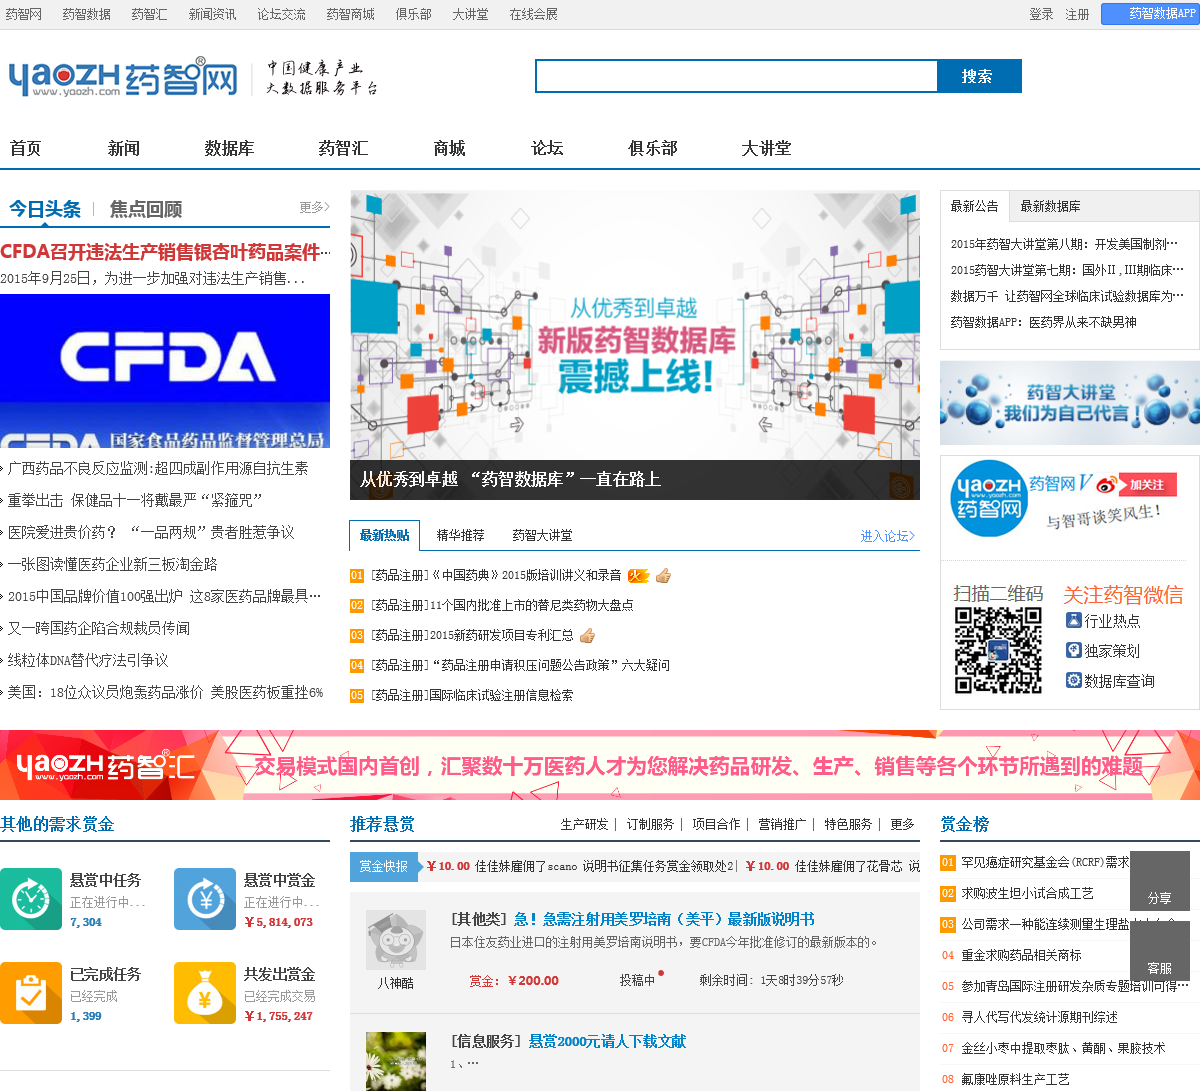
Task: Click the 药智网 round avatar logo
Action: (x=989, y=498)
